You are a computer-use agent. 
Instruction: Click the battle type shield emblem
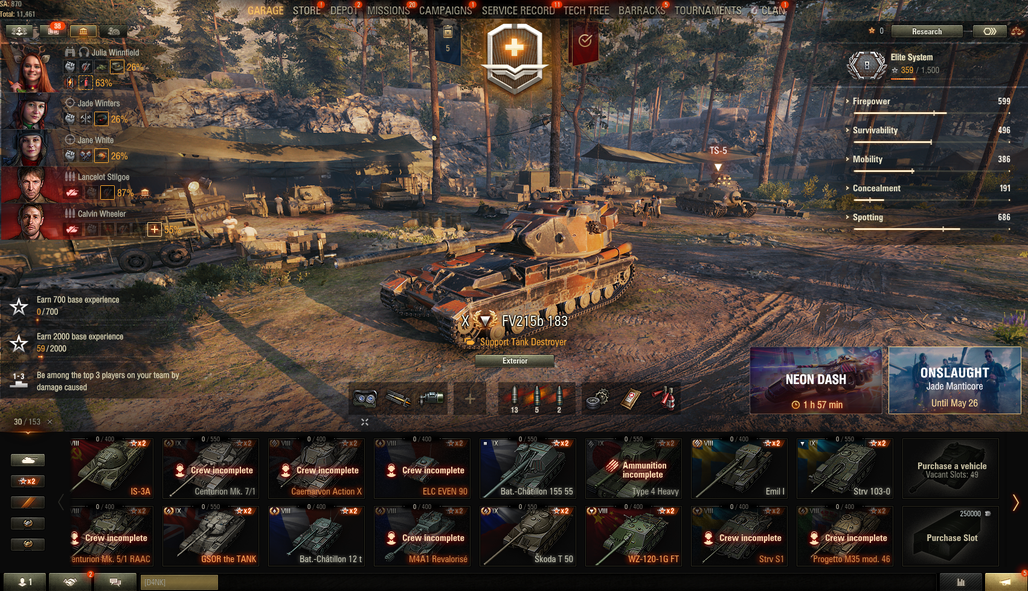[x=515, y=57]
